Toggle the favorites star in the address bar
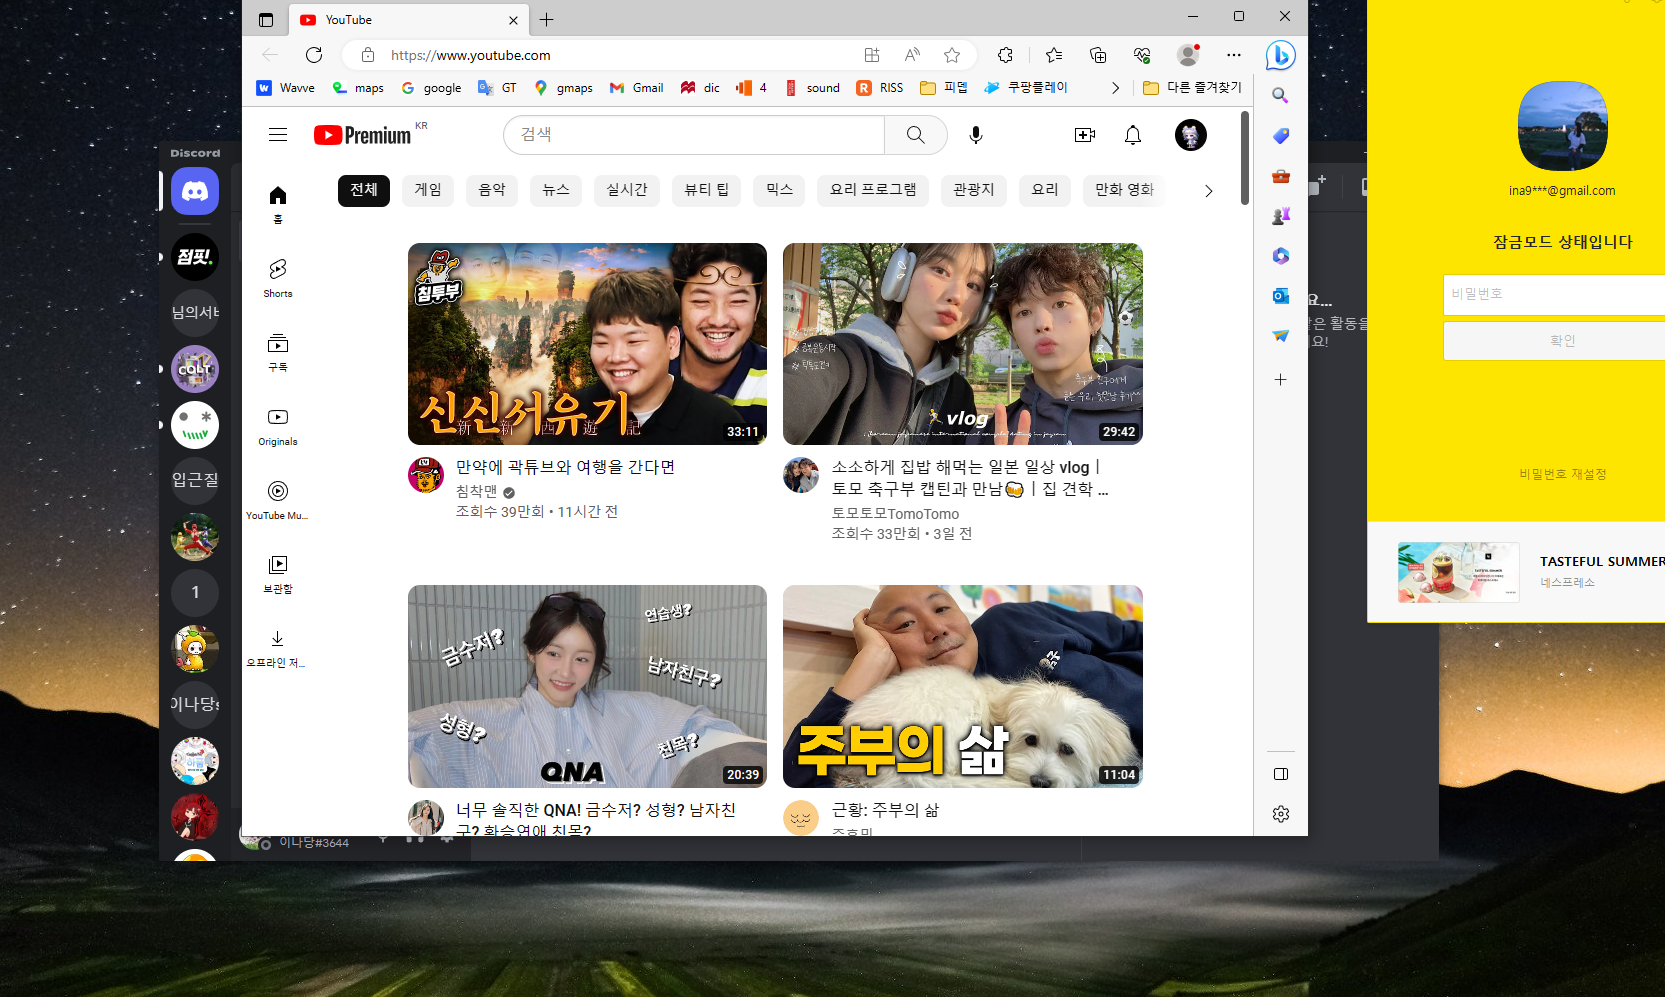Screen dimensions: 1665x997 point(952,55)
